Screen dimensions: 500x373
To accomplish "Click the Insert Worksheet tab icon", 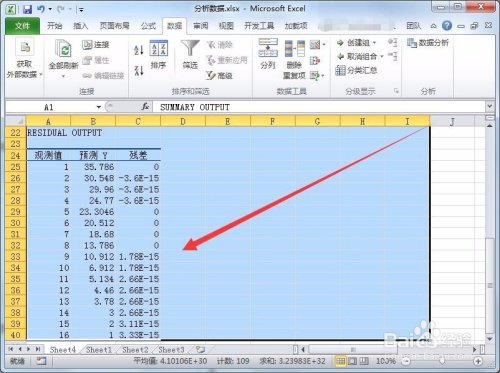I will (200, 349).
